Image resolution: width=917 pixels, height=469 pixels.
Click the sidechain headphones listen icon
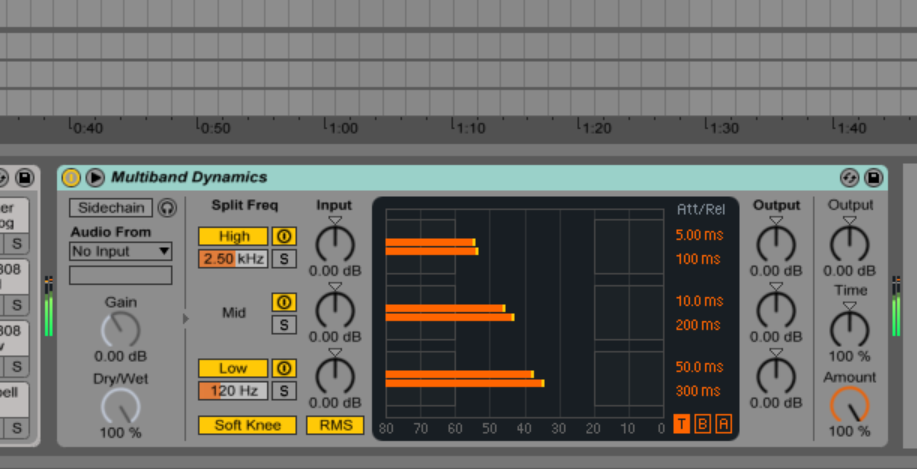tap(167, 208)
